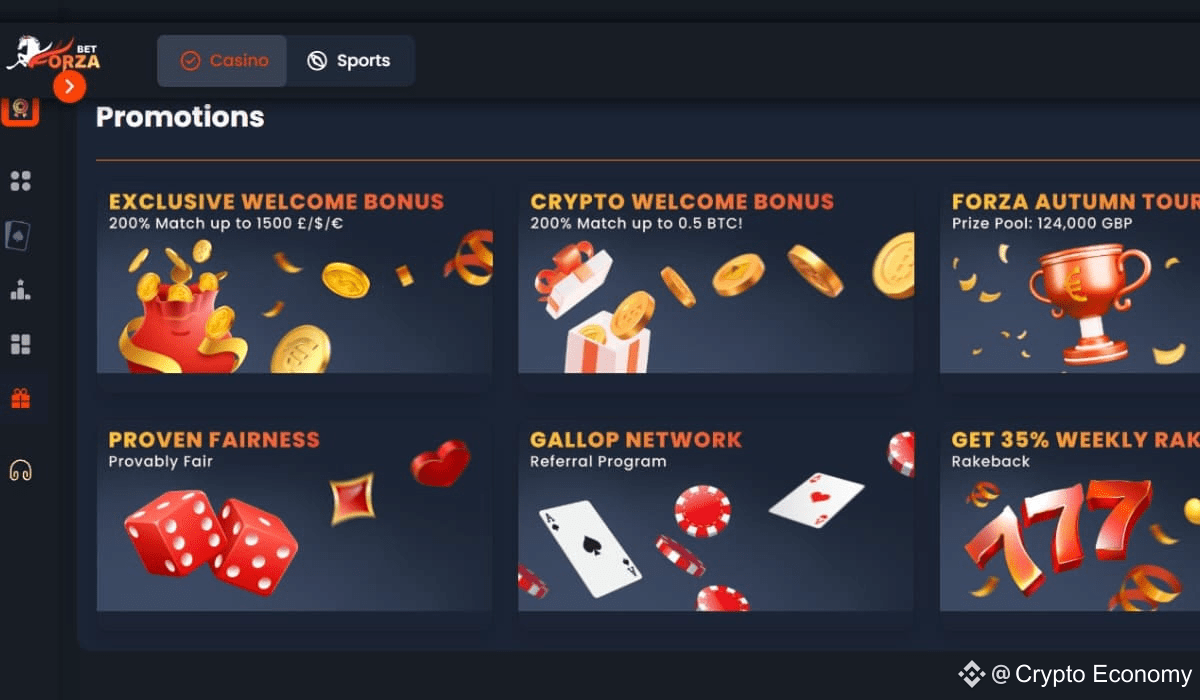Open the playing cards sidebar icon

point(19,235)
